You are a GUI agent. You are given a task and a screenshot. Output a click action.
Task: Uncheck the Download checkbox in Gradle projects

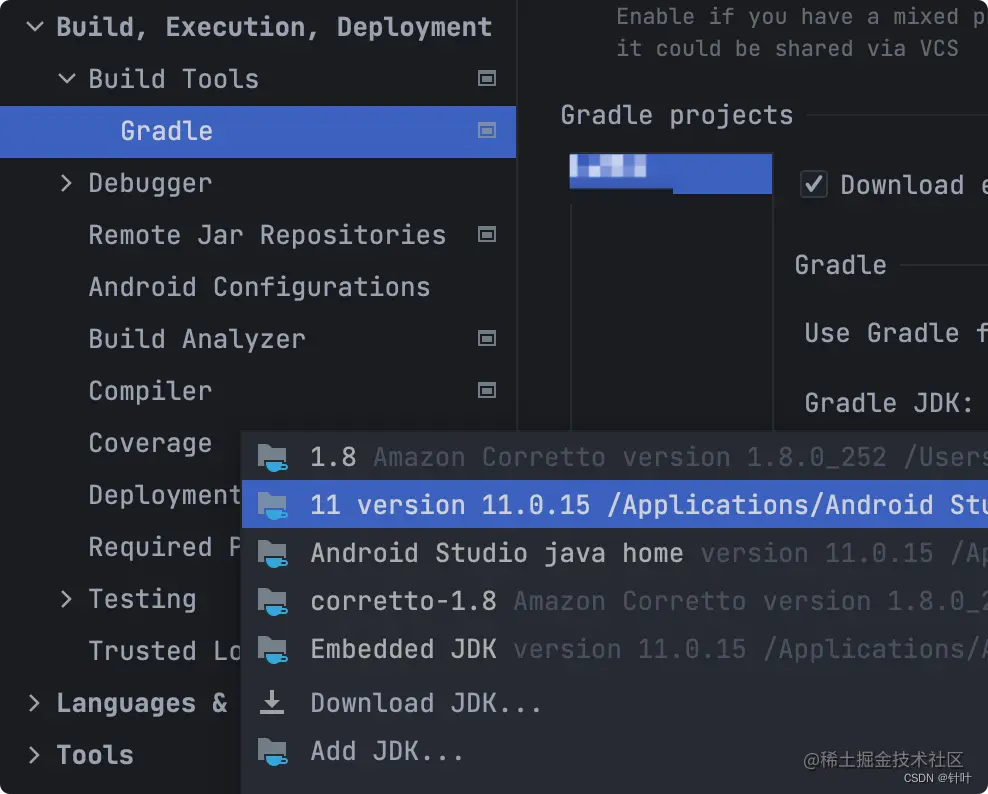(814, 184)
